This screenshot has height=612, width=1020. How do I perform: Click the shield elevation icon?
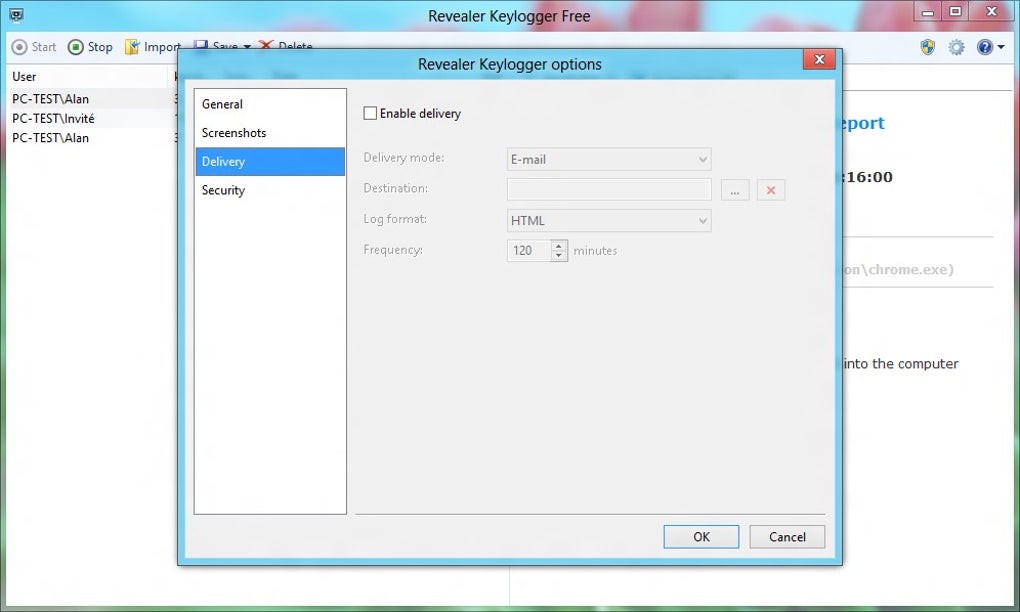tap(928, 47)
